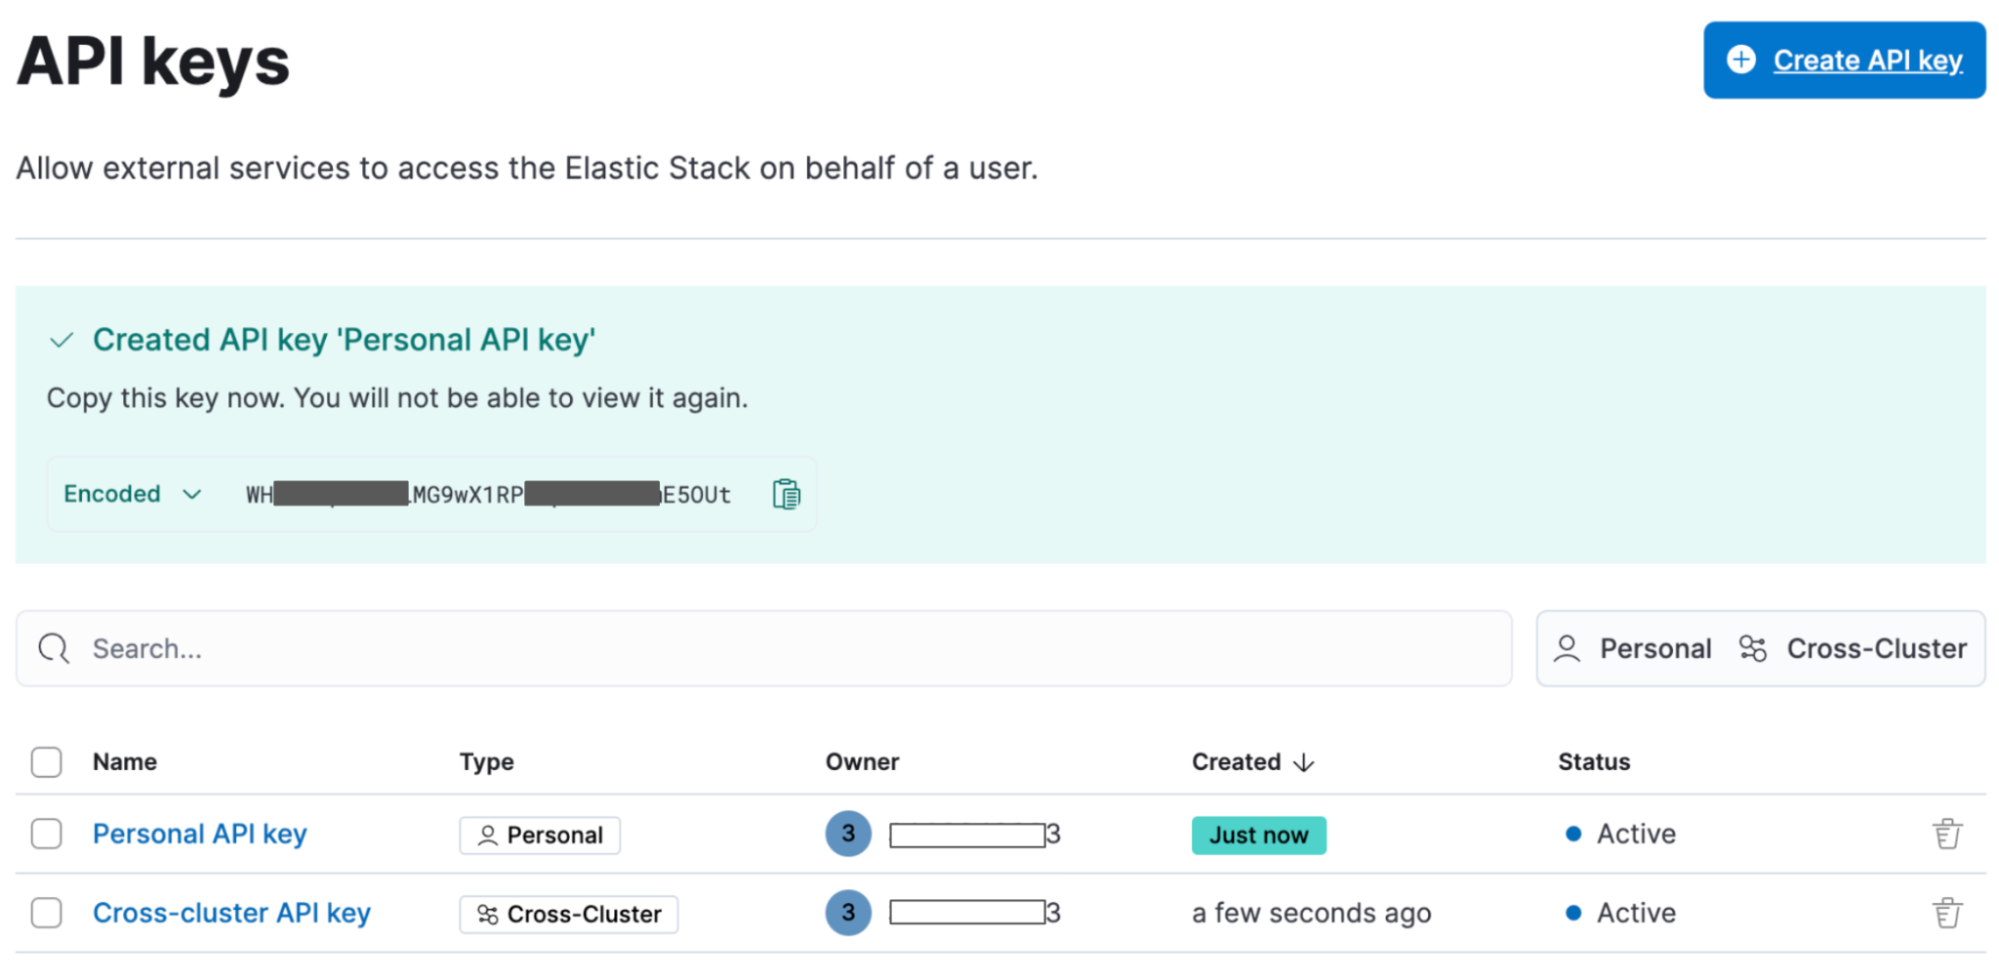Image resolution: width=1999 pixels, height=970 pixels.
Task: Click the Create API key button
Action: 1843,59
